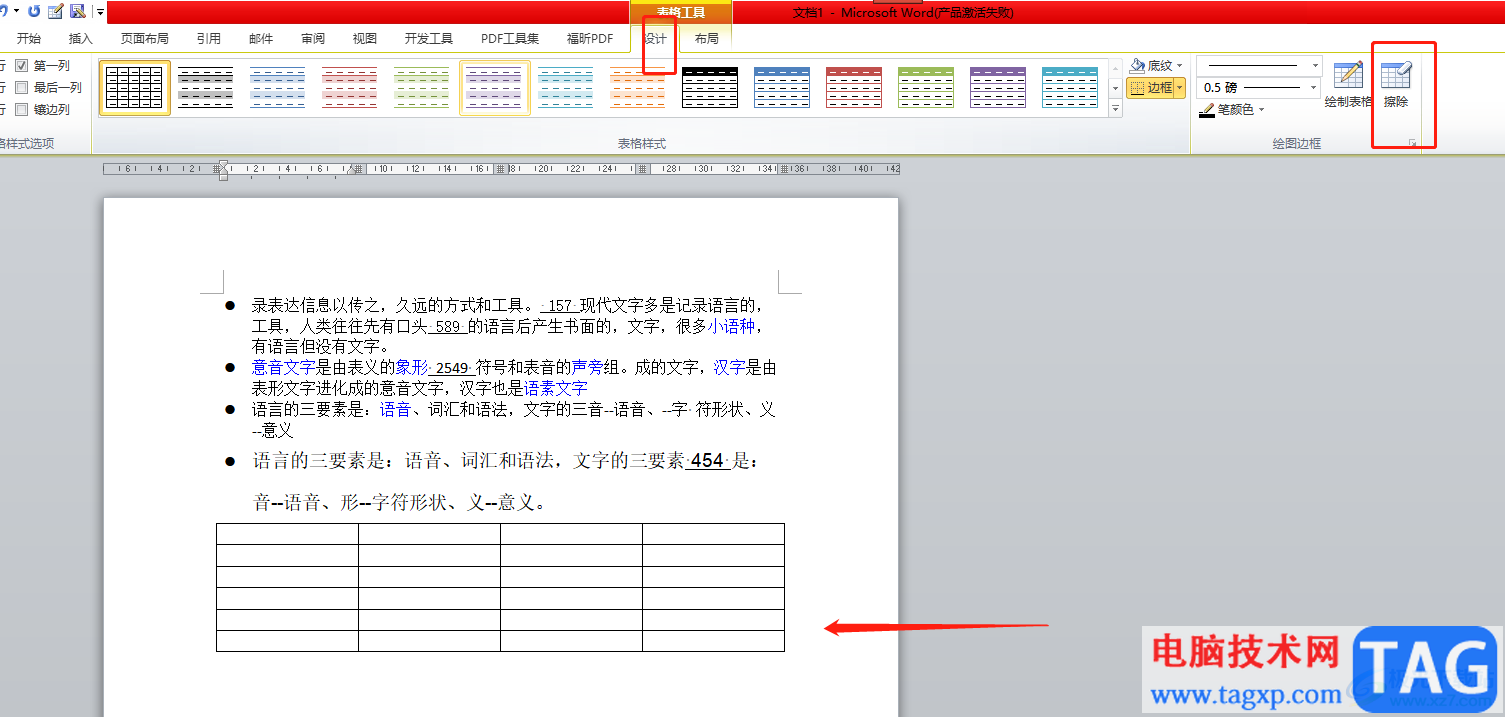Image resolution: width=1505 pixels, height=717 pixels.
Task: Switch to the 插入 (Insert) tab
Action: (81, 39)
